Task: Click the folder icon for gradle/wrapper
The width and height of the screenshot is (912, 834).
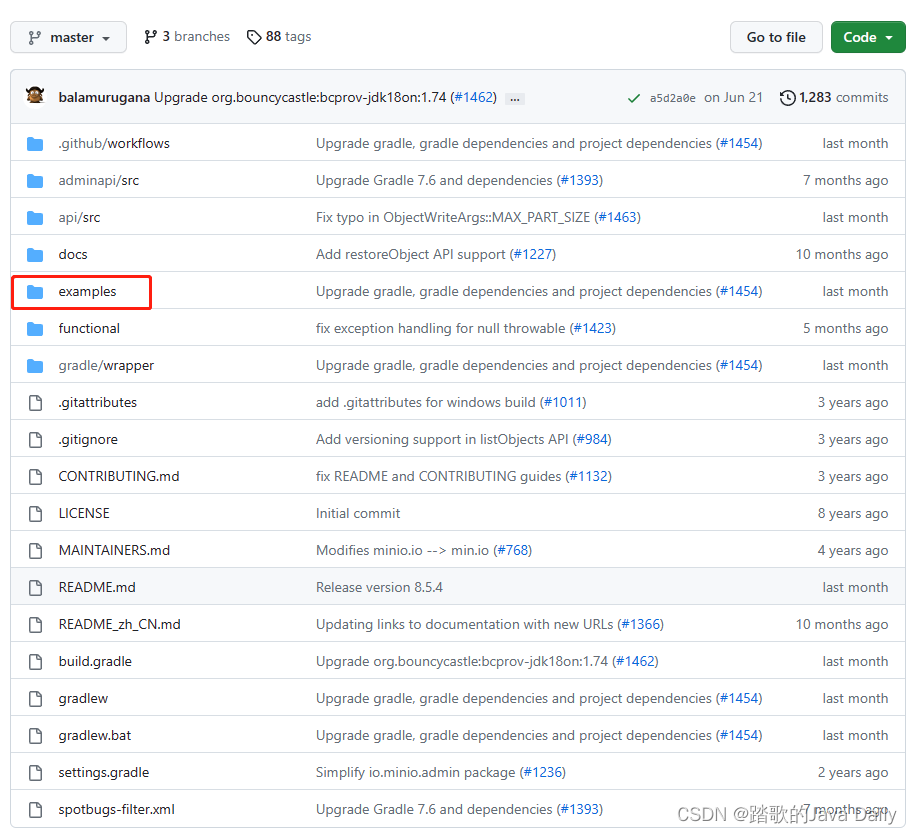Action: click(36, 365)
